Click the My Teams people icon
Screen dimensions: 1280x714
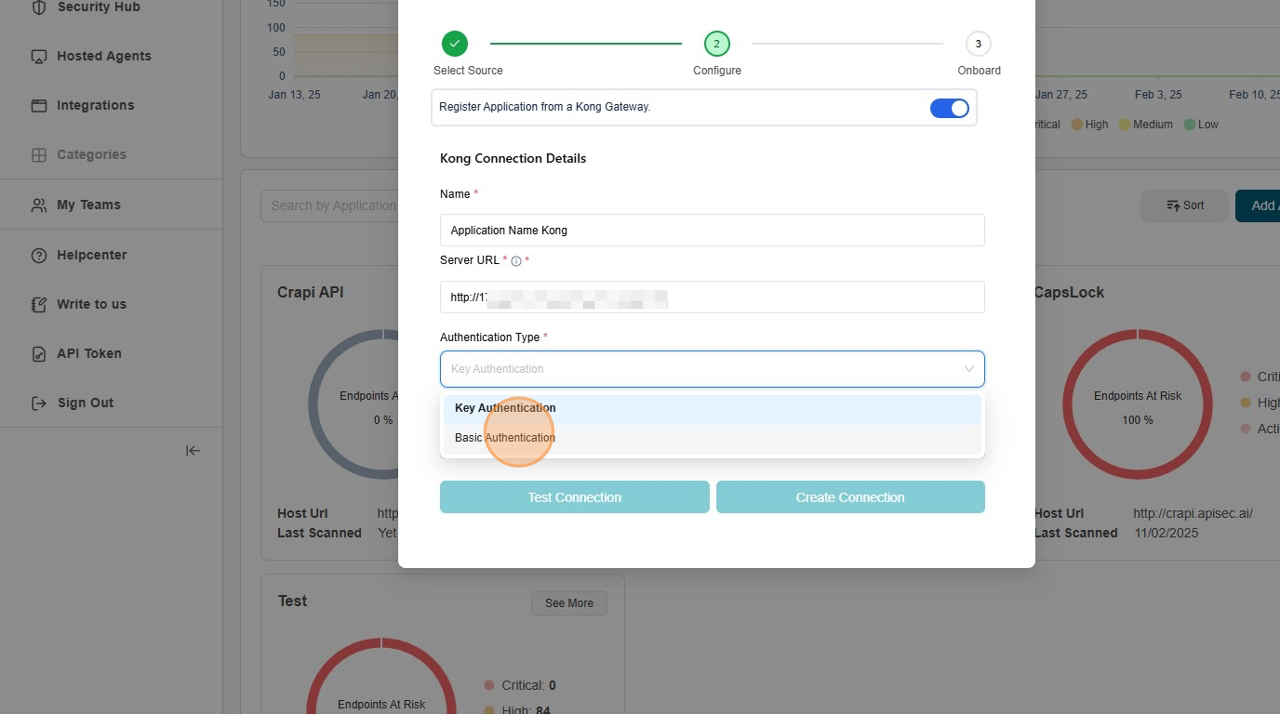(x=39, y=205)
